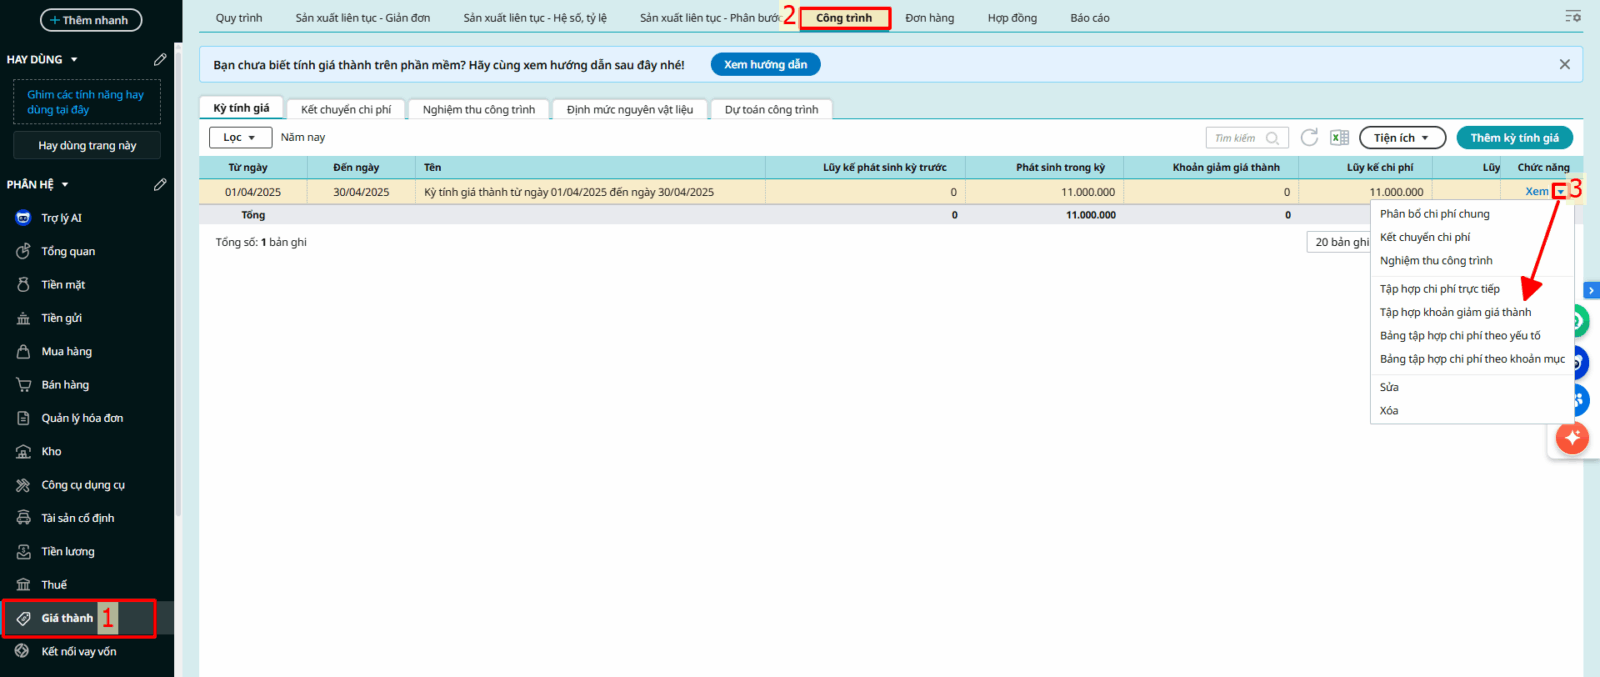Edit PHÂN HỆ section with pencil icon
Viewport: 1600px width, 677px height.
click(160, 185)
